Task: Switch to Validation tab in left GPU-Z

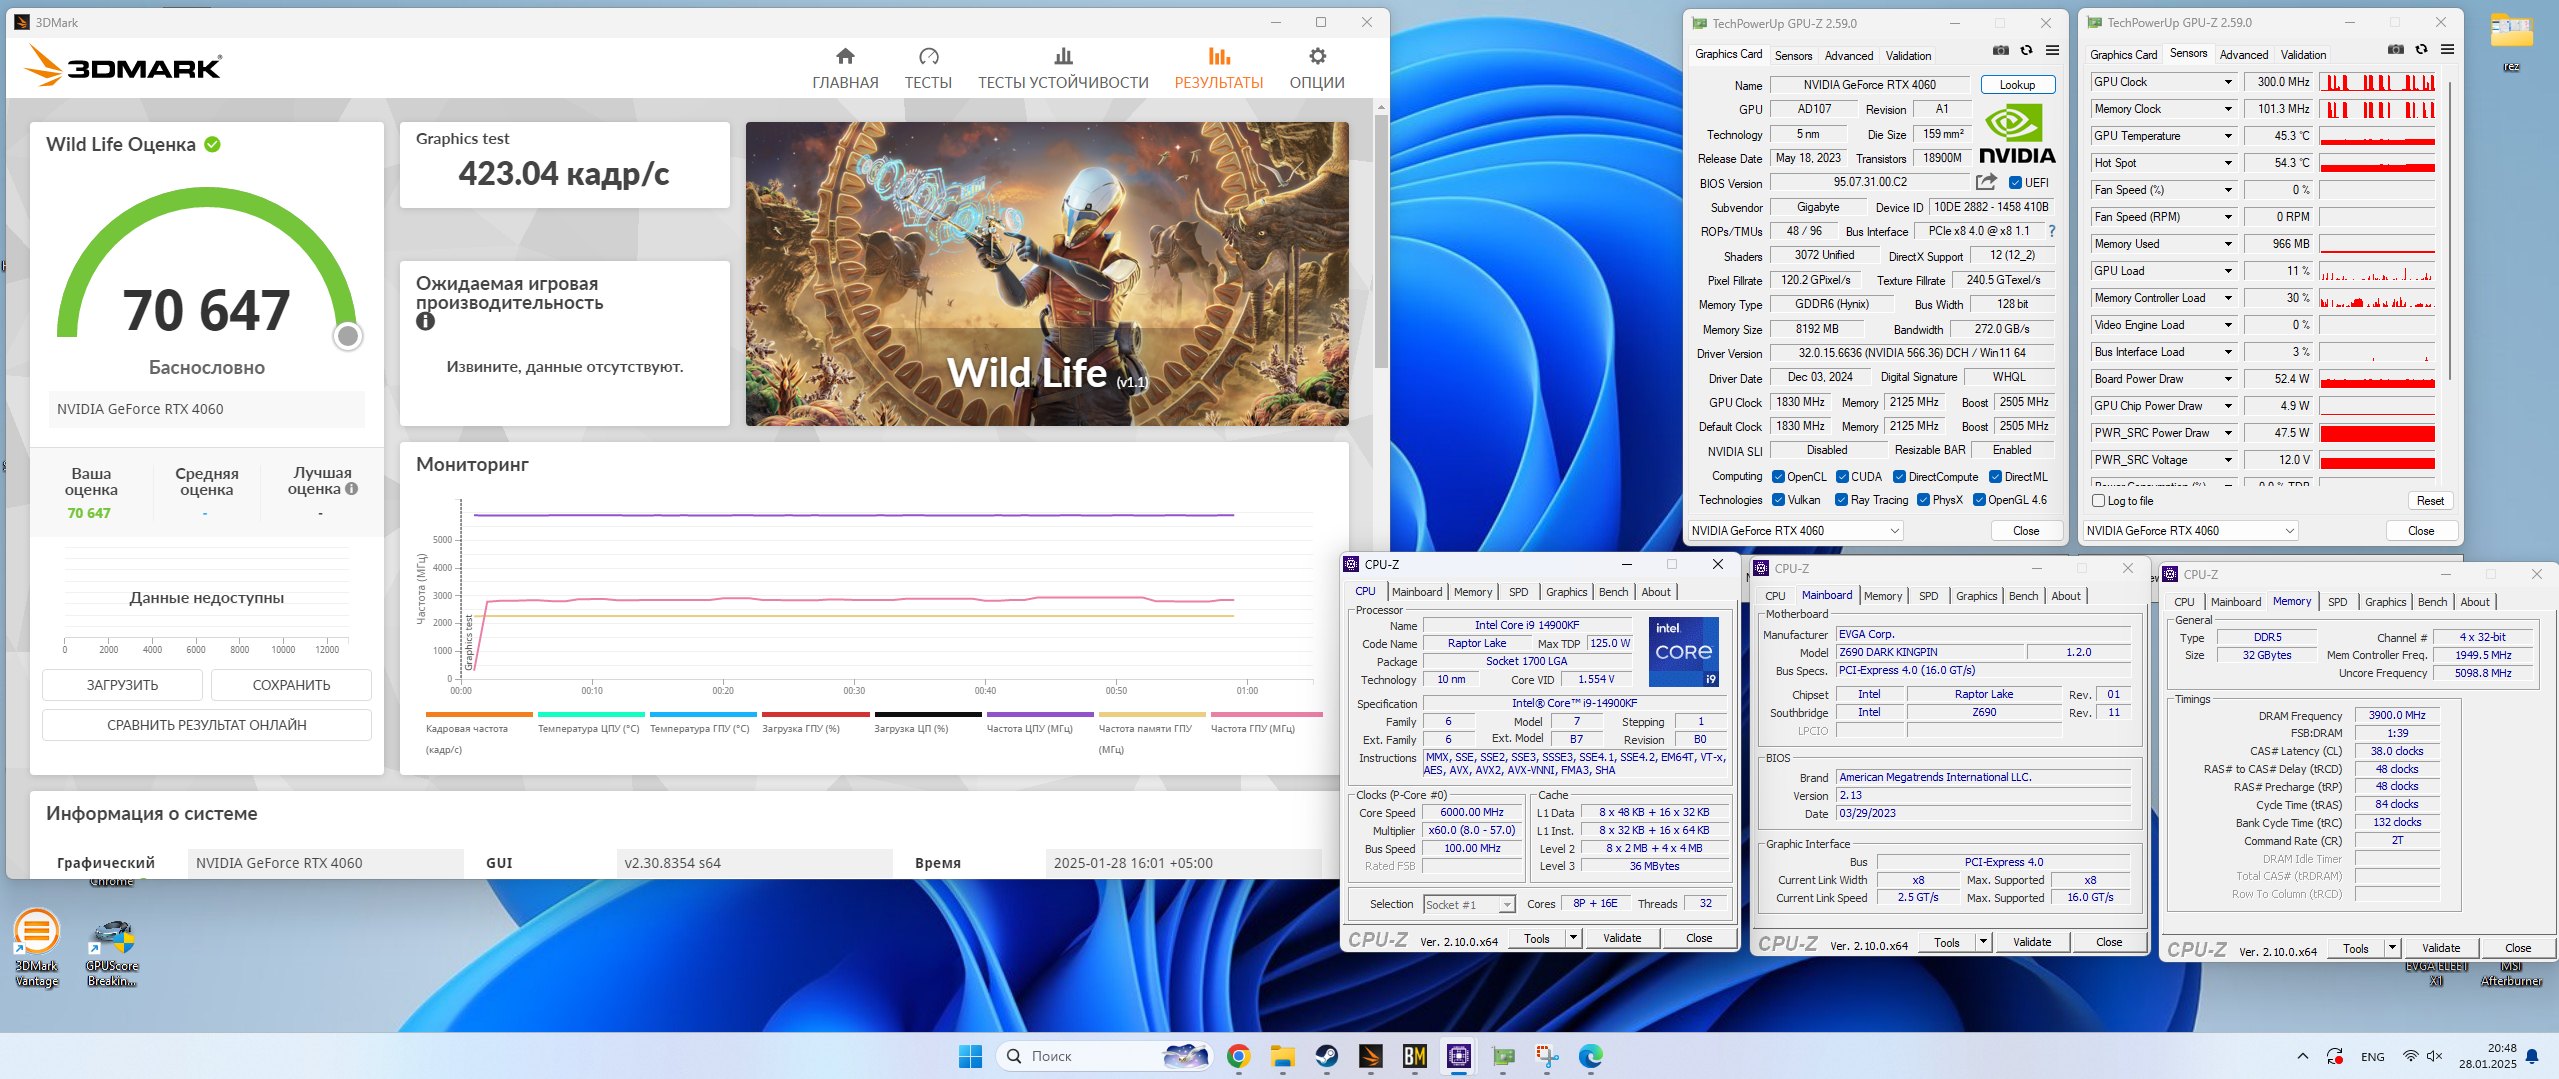Action: pos(1908,56)
